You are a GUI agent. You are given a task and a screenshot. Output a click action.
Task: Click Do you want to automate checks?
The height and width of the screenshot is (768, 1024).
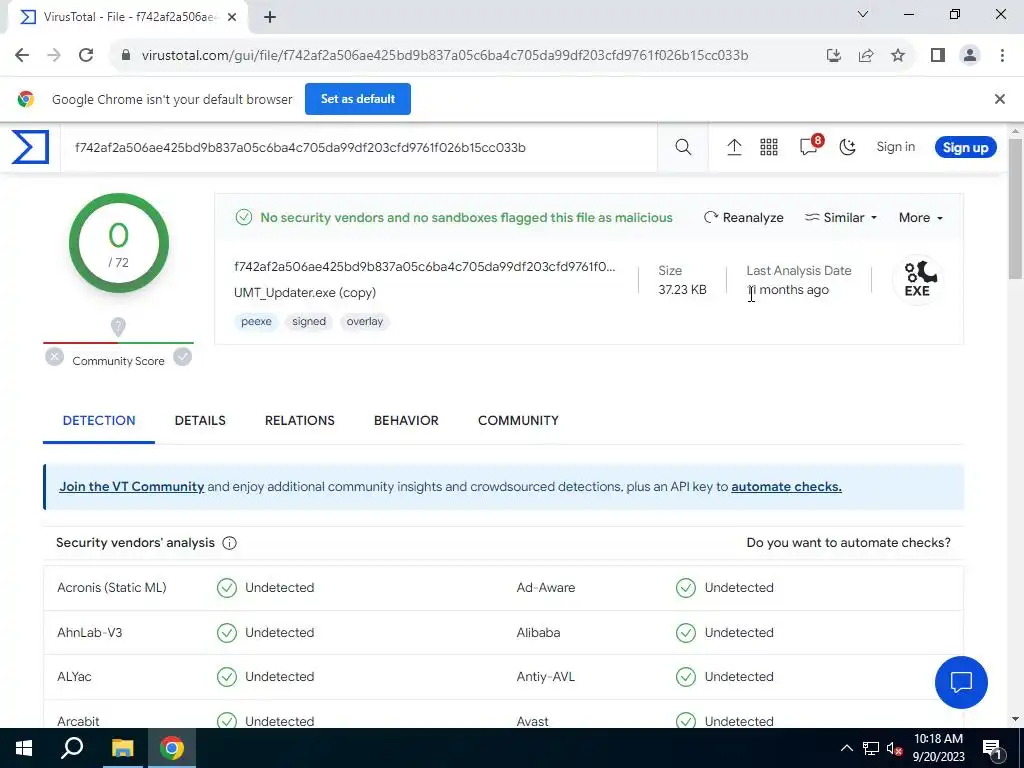tap(848, 543)
